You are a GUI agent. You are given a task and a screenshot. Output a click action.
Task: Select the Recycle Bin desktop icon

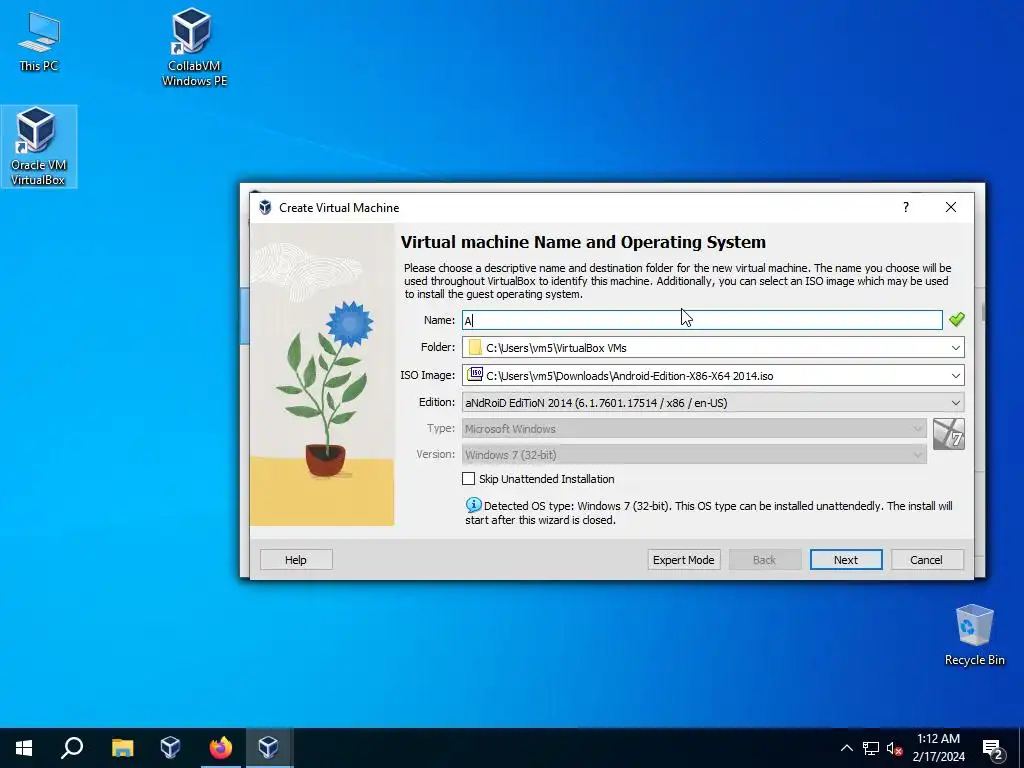click(974, 635)
